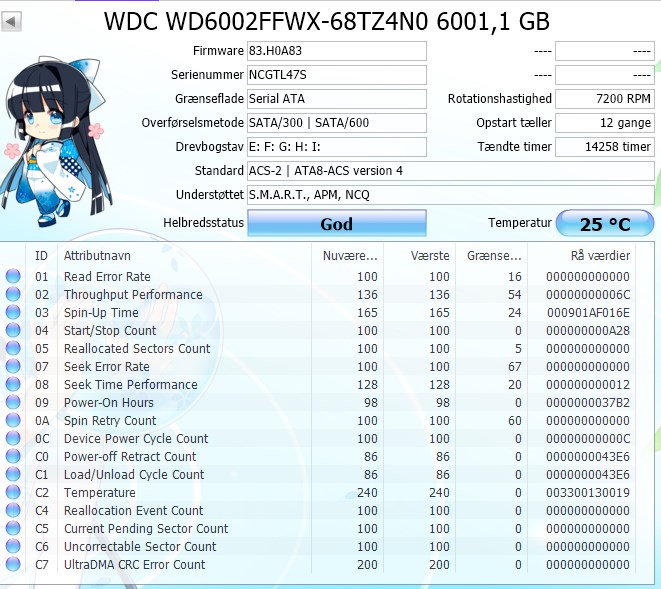
Task: Click the Overførselsmetode field SATA/300 | SATA/600
Action: point(337,123)
